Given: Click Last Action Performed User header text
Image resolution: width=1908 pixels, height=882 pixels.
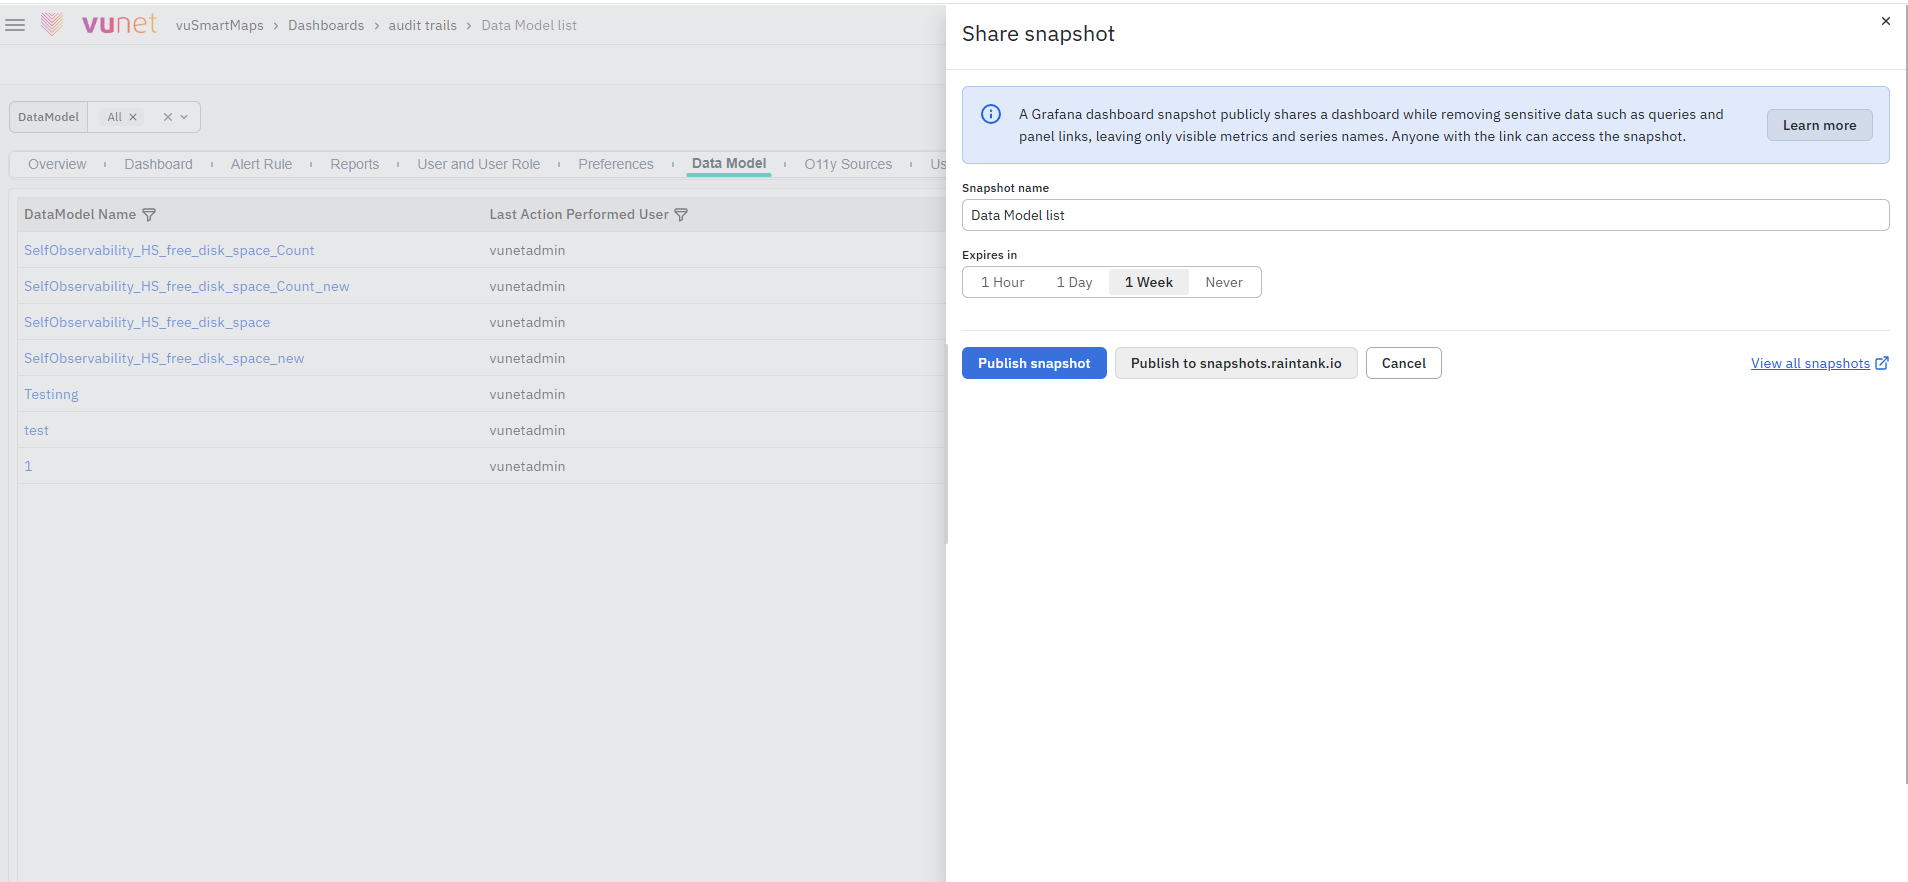Looking at the screenshot, I should tap(579, 214).
